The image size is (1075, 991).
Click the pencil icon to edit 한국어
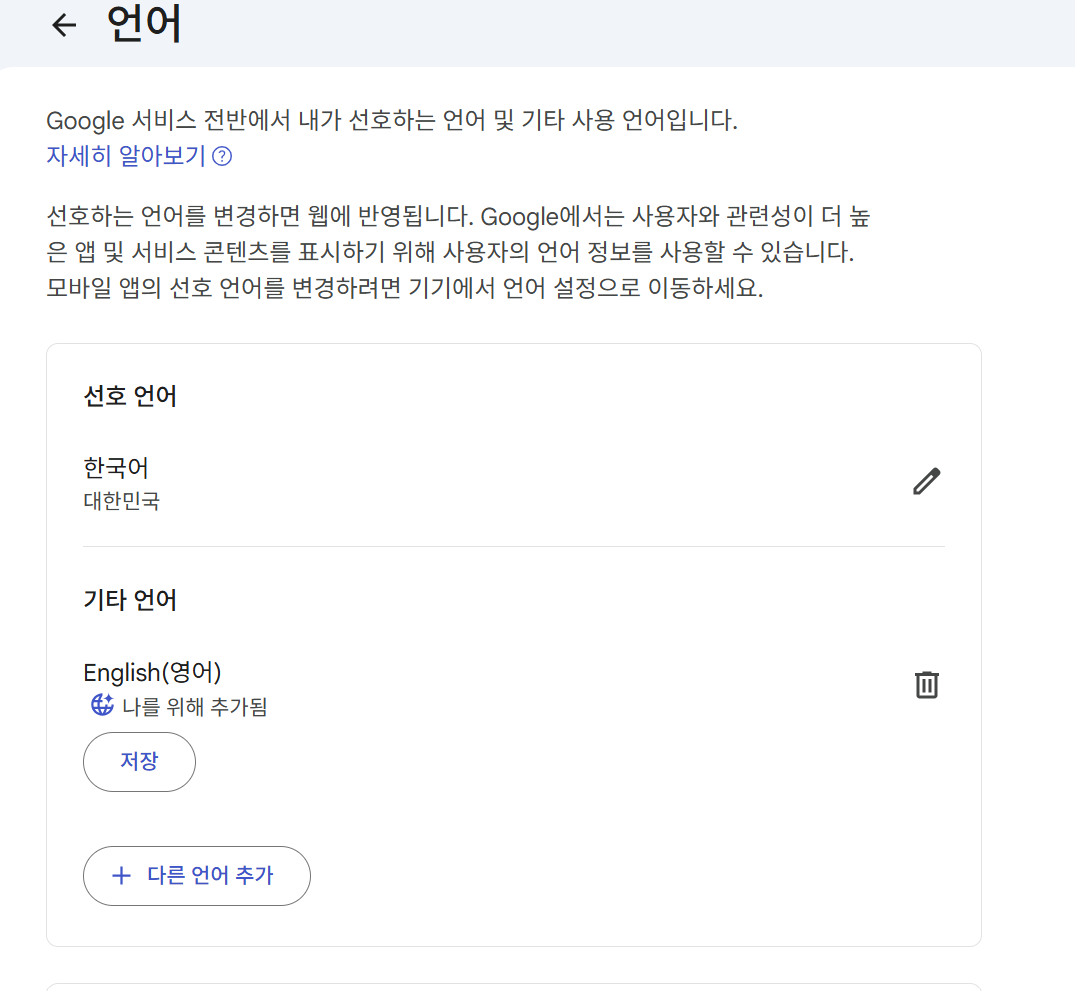click(927, 481)
